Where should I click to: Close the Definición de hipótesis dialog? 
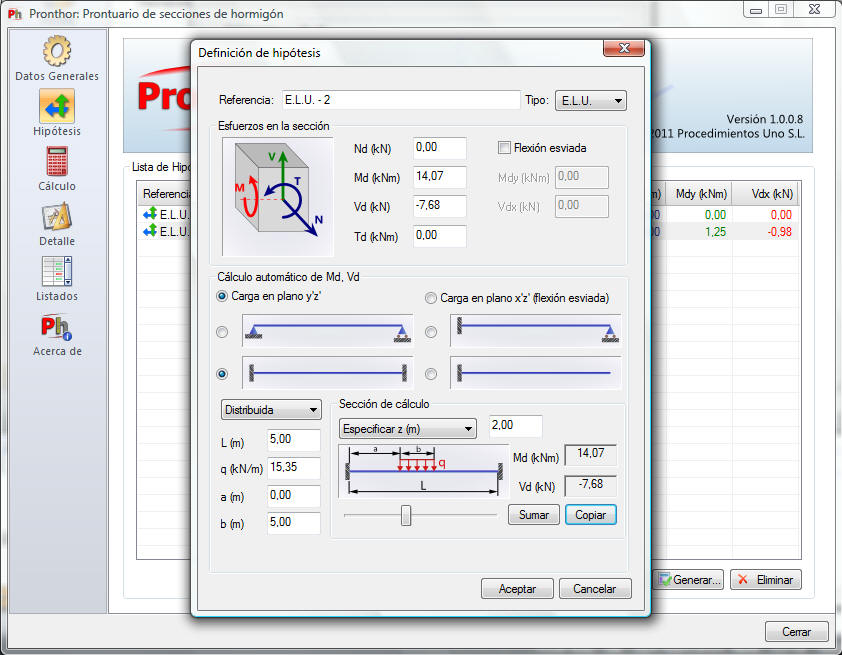click(624, 48)
